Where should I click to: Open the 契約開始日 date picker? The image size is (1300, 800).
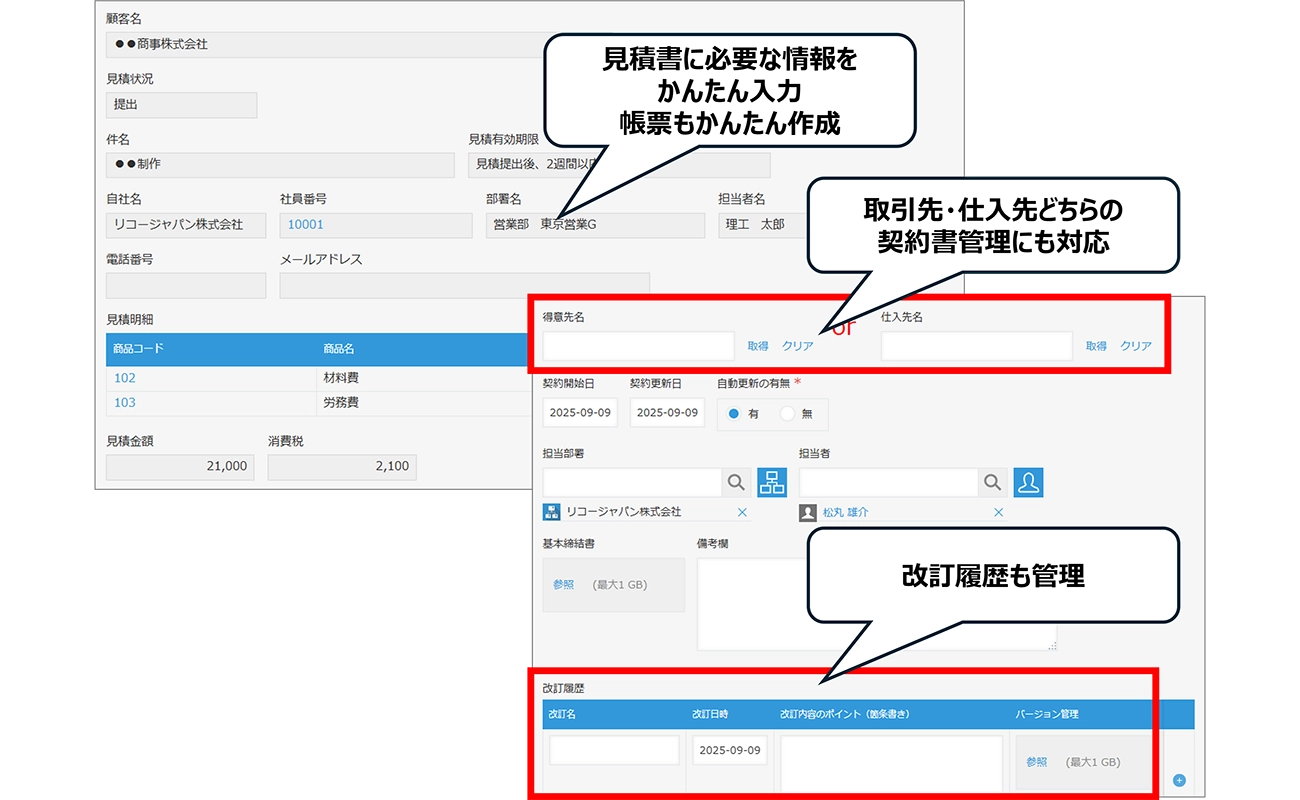pyautogui.click(x=580, y=412)
